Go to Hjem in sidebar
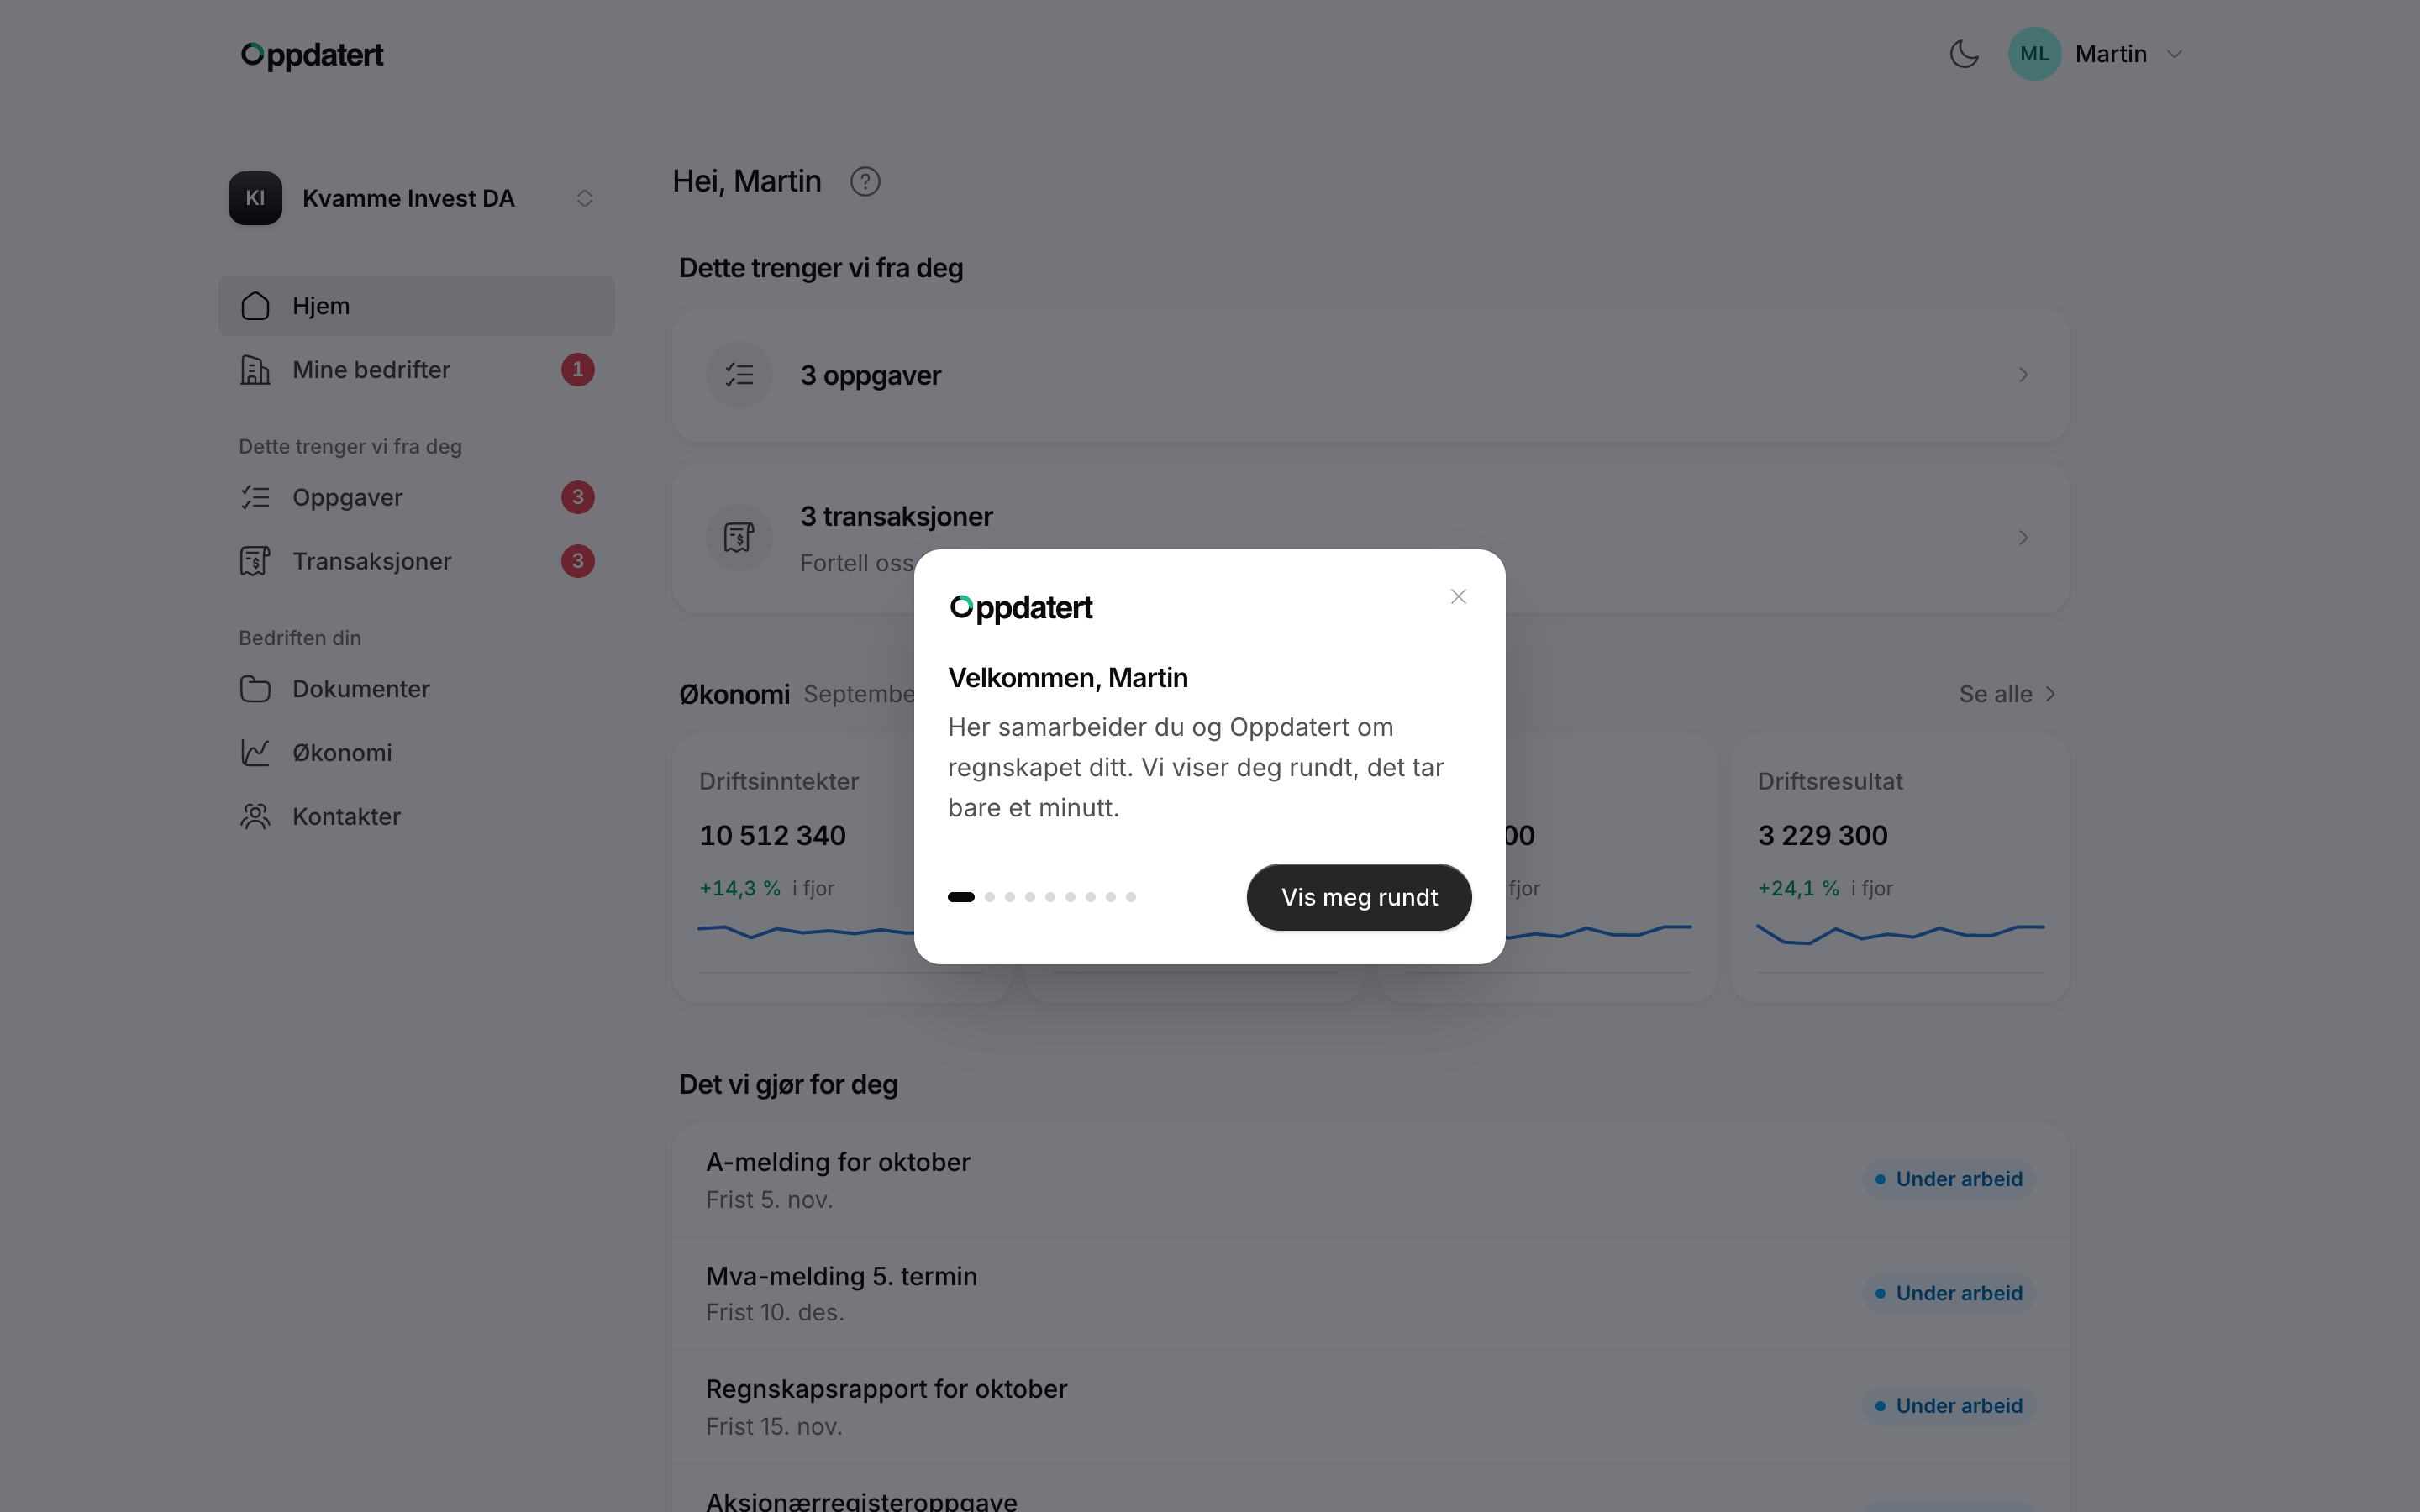 pyautogui.click(x=416, y=306)
